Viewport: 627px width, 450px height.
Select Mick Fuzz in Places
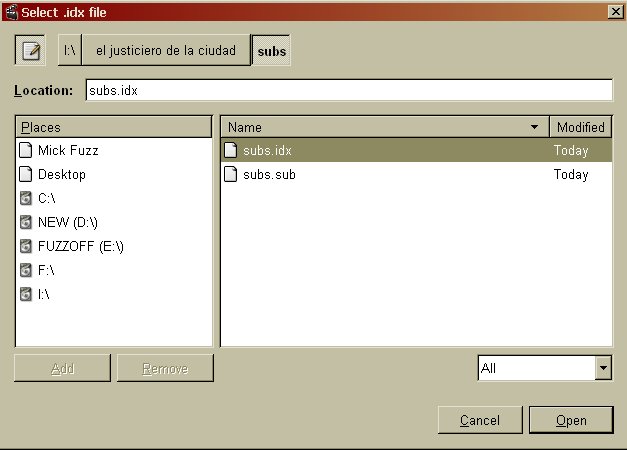click(114, 150)
